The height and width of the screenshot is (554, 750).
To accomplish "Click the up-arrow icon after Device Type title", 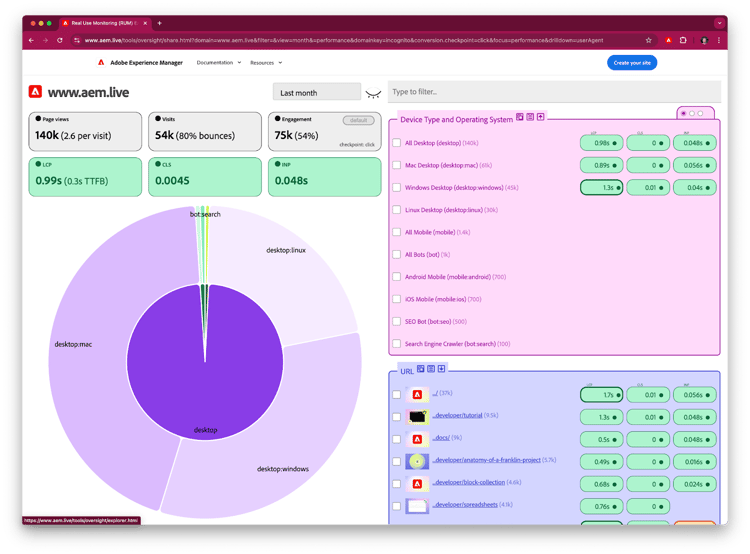I will pos(540,117).
